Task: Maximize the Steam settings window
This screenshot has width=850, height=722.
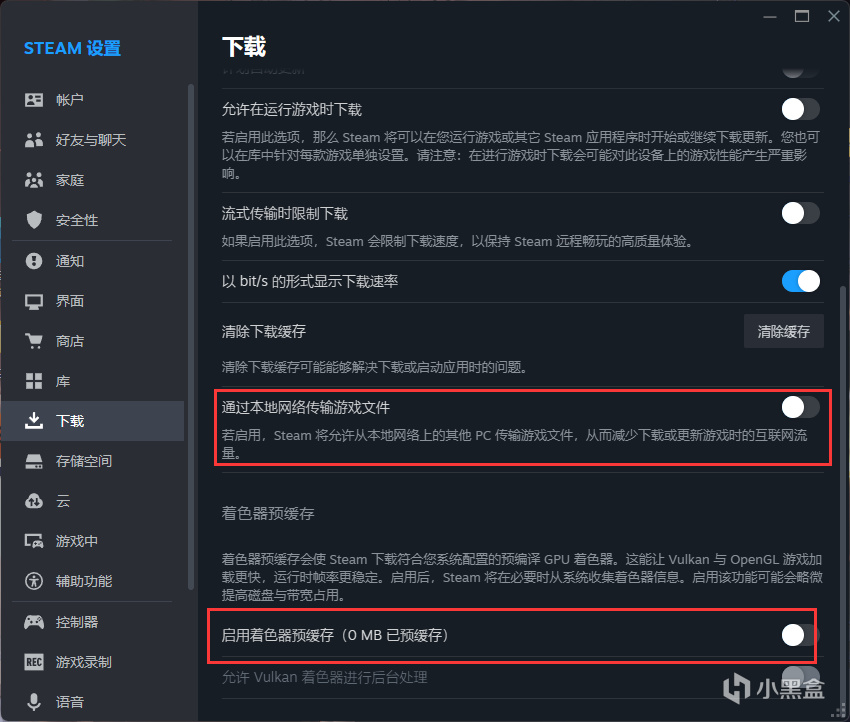Action: (x=802, y=16)
